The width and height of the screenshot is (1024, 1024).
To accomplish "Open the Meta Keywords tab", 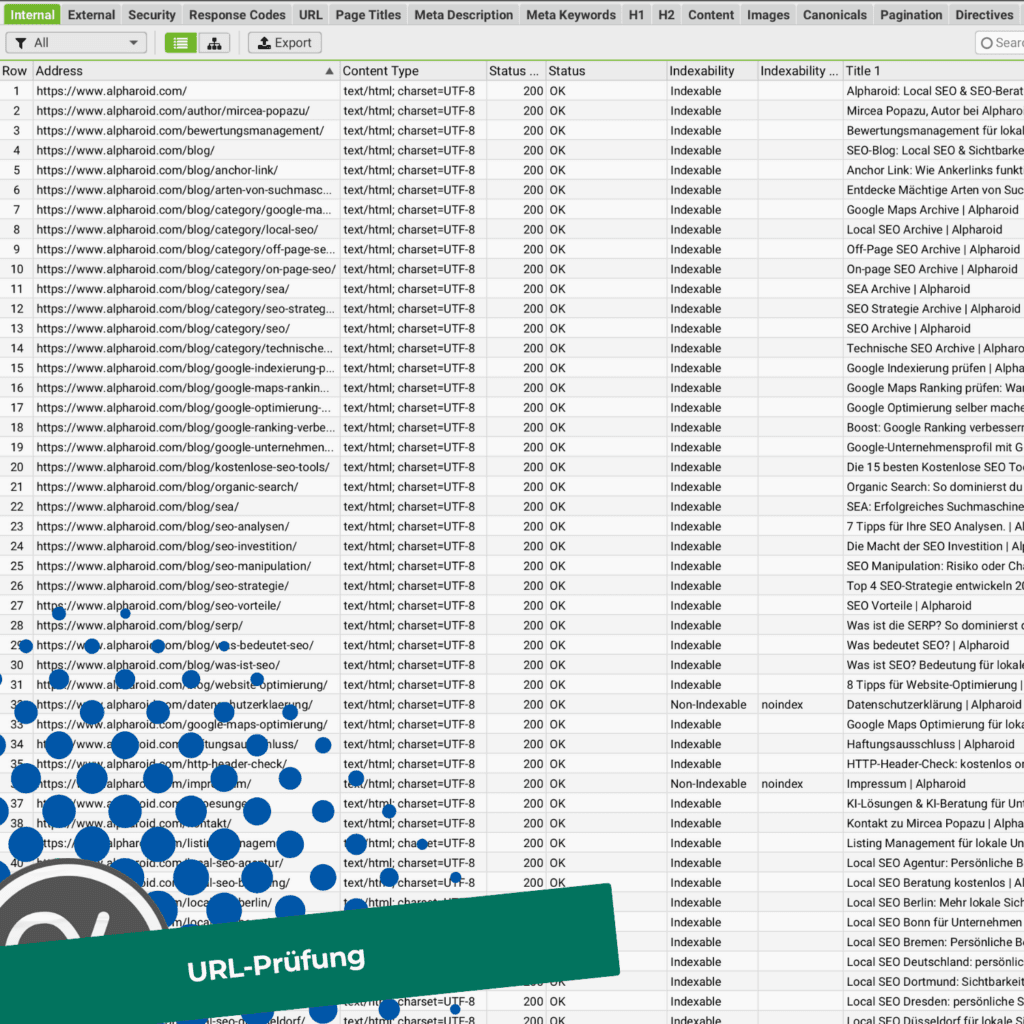I will click(571, 14).
